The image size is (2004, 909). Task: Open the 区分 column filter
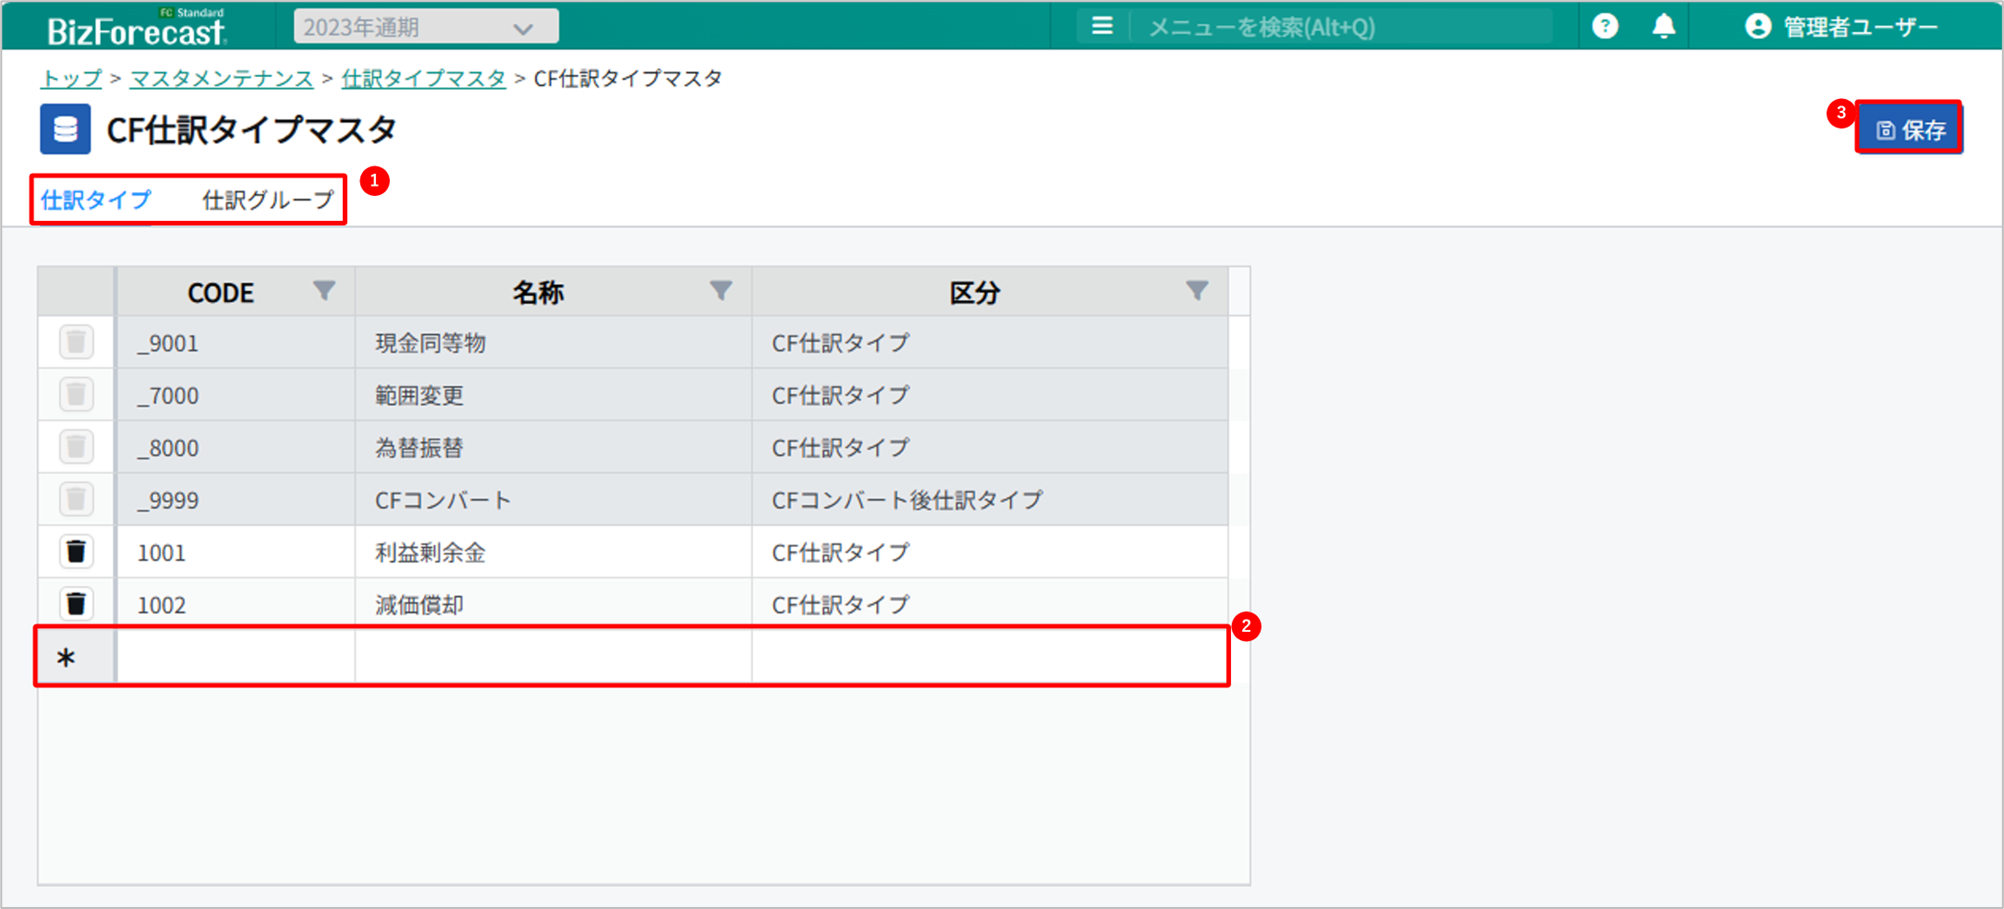(x=1196, y=291)
